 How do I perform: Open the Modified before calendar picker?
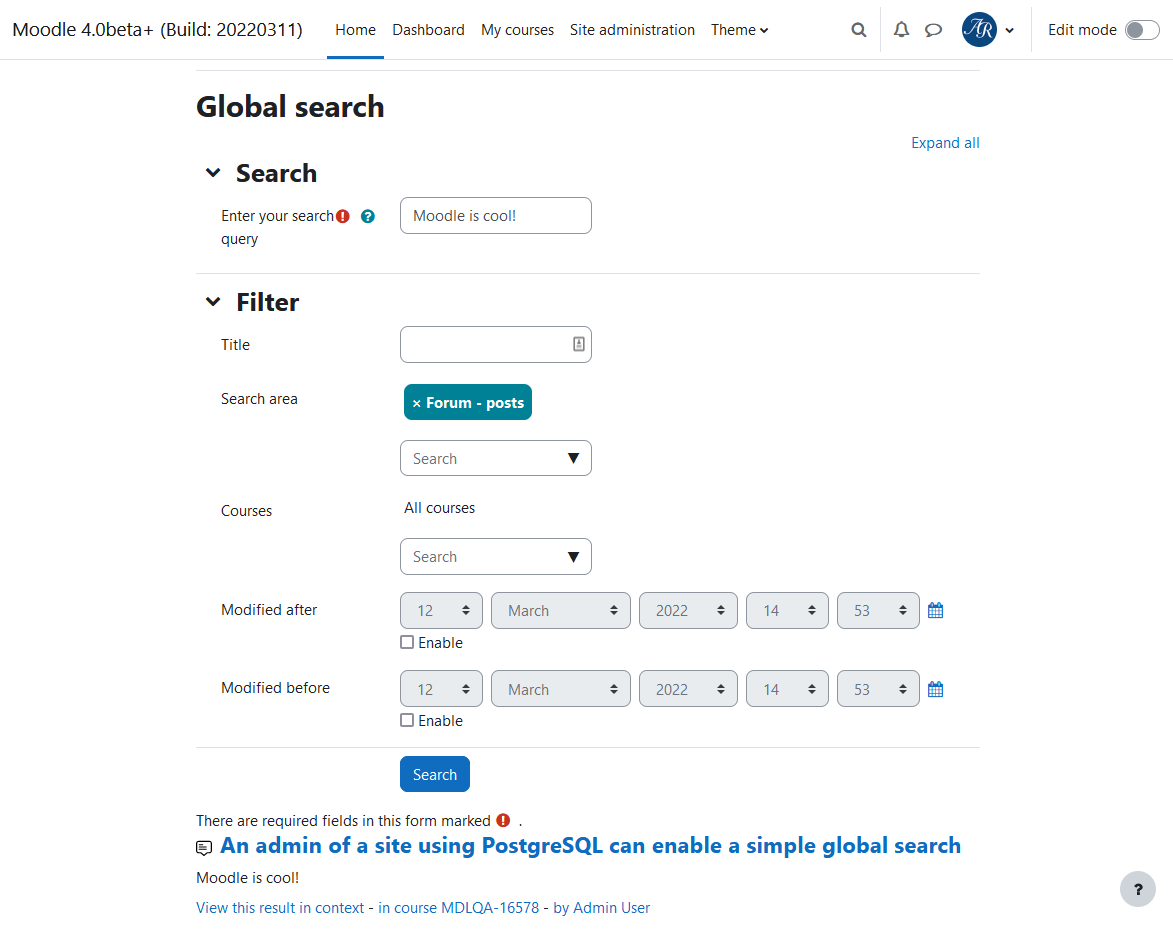935,689
